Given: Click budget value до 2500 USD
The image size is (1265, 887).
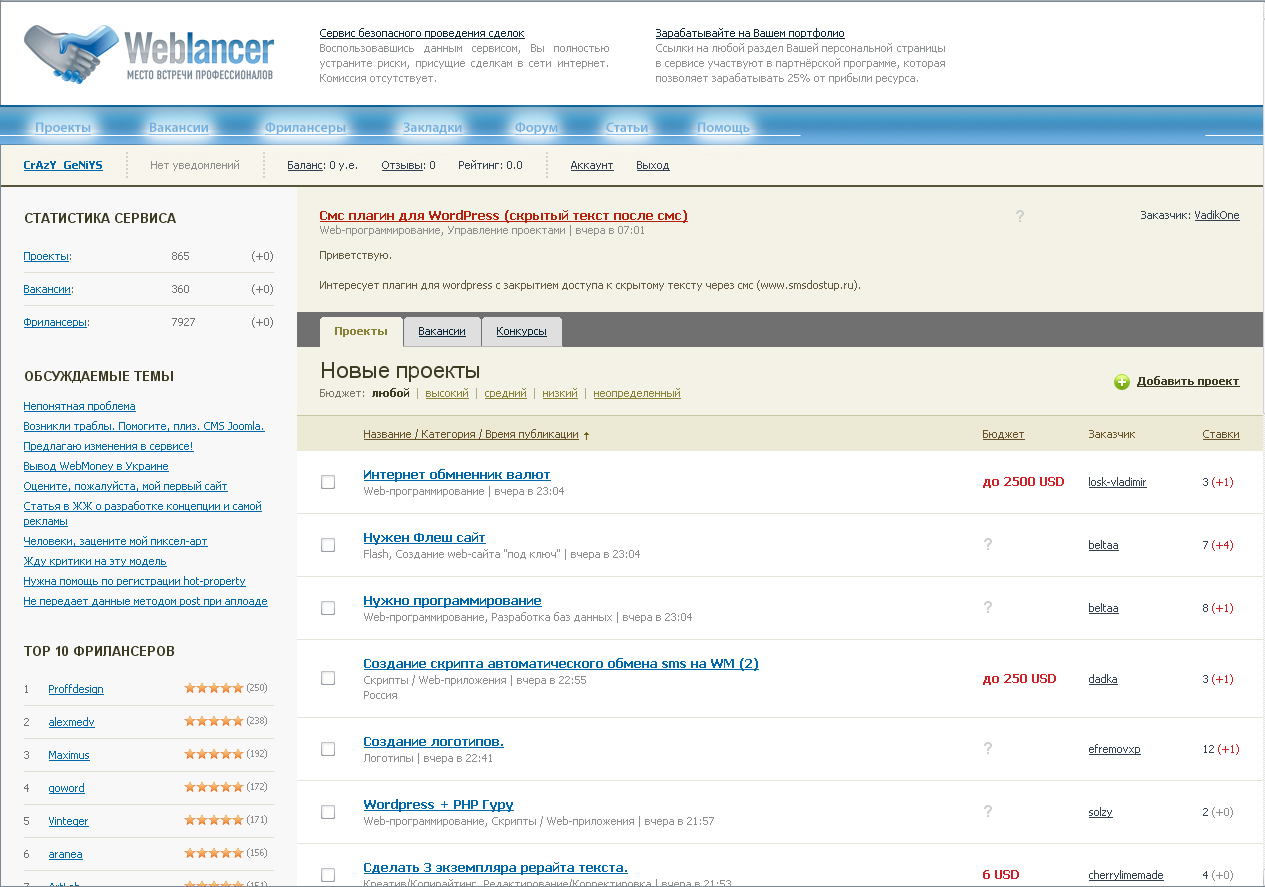Looking at the screenshot, I should pyautogui.click(x=1023, y=481).
